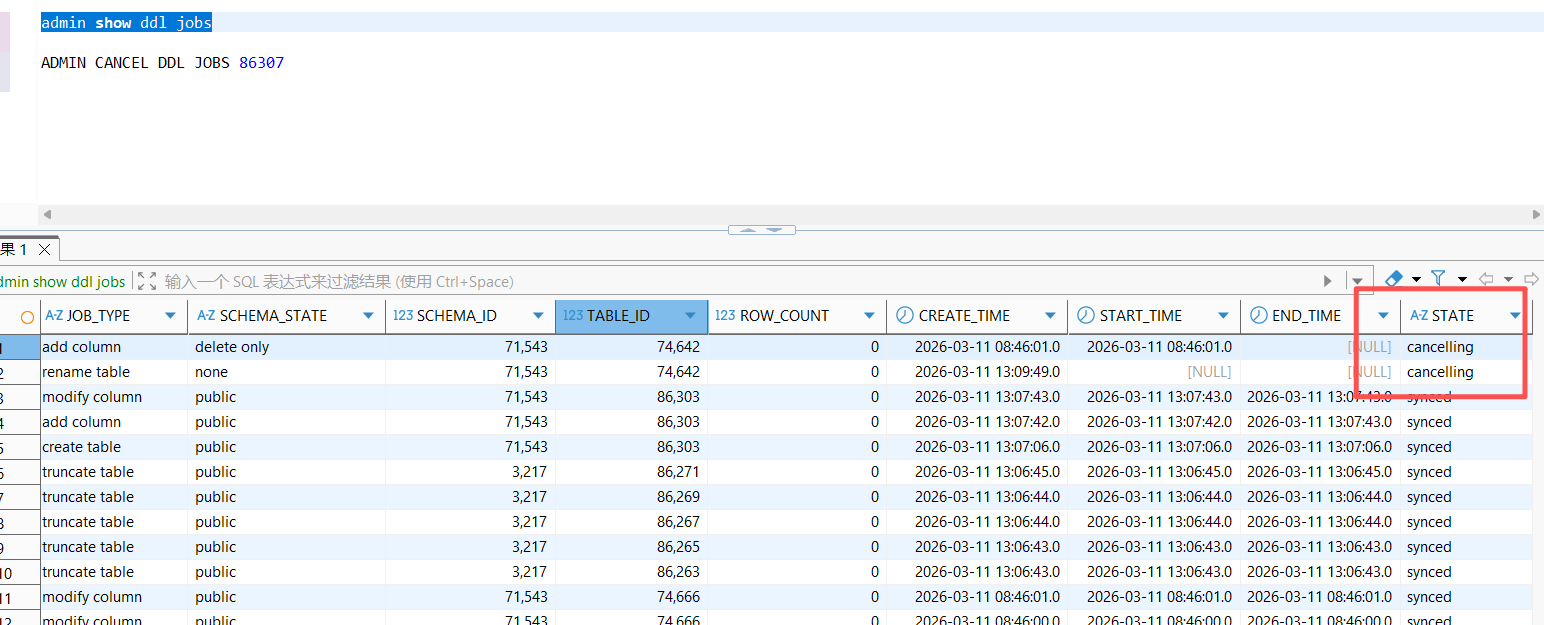Select the result 1 tab

(x=14, y=249)
